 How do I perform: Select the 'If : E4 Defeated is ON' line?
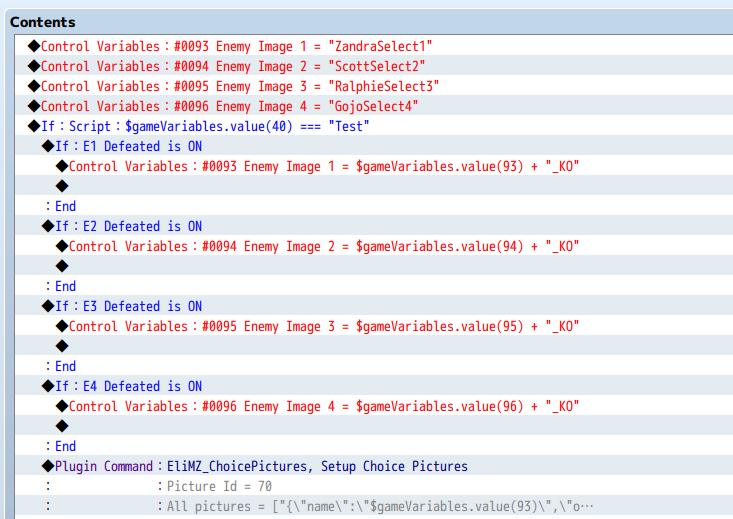[374, 386]
